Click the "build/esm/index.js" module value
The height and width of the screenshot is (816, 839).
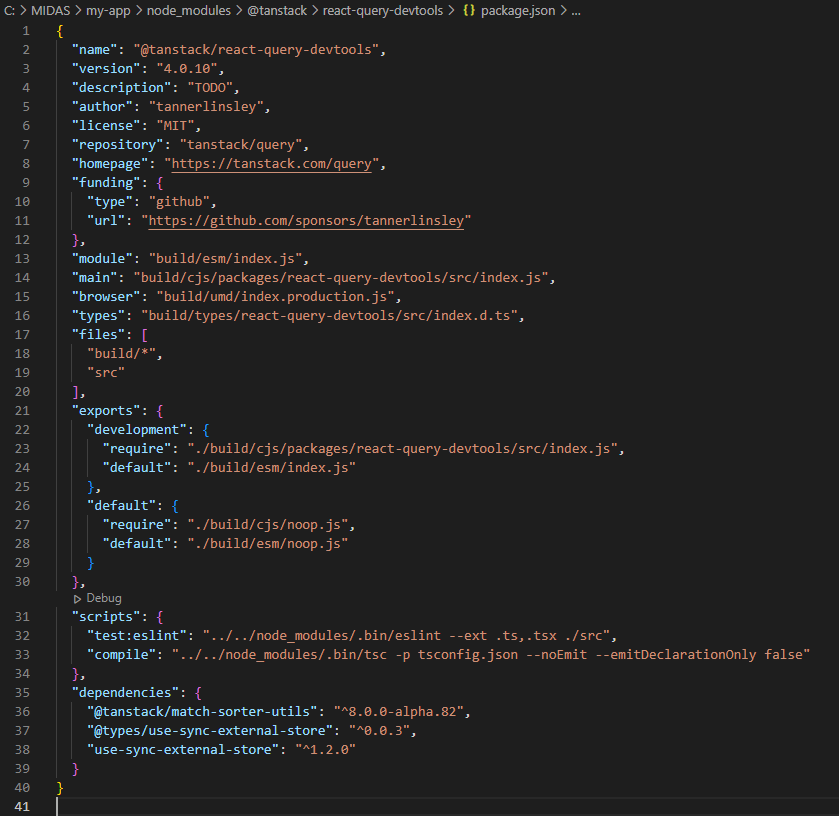click(225, 259)
